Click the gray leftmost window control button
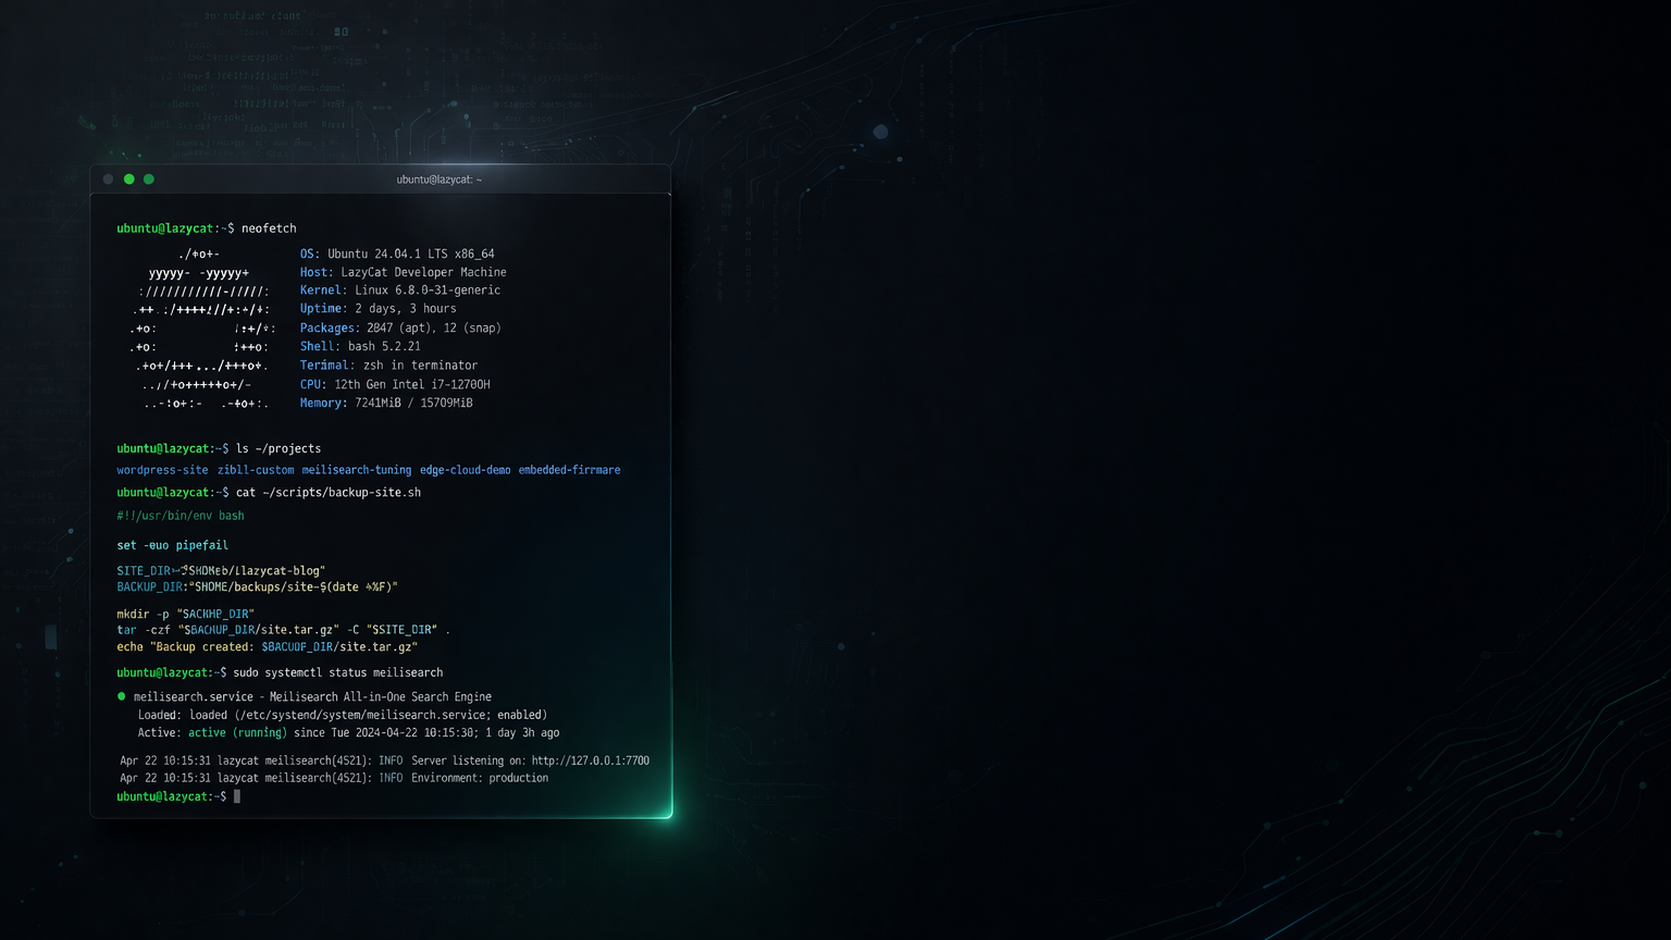Viewport: 1671px width, 940px height. 108,179
